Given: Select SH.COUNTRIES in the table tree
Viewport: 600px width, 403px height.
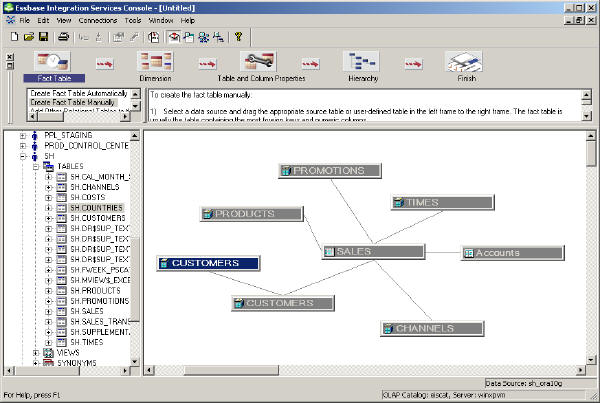Looking at the screenshot, I should [96, 208].
